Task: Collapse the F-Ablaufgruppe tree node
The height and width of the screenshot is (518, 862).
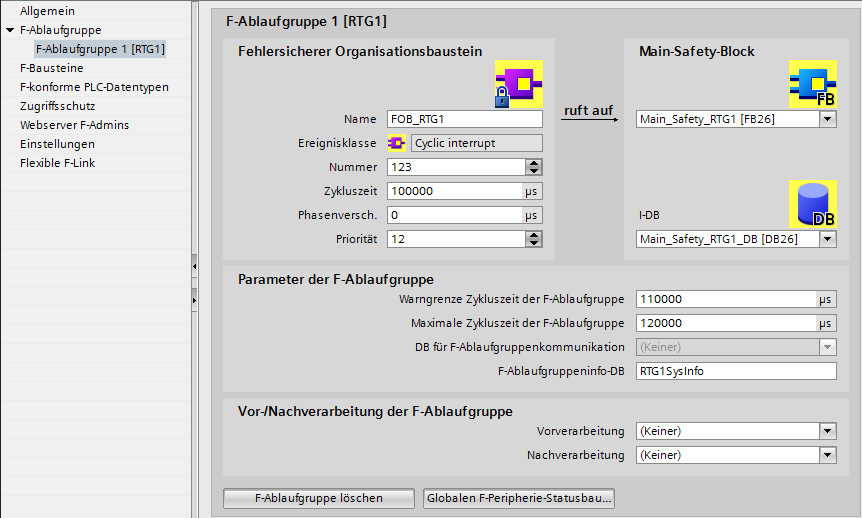Action: pyautogui.click(x=9, y=30)
